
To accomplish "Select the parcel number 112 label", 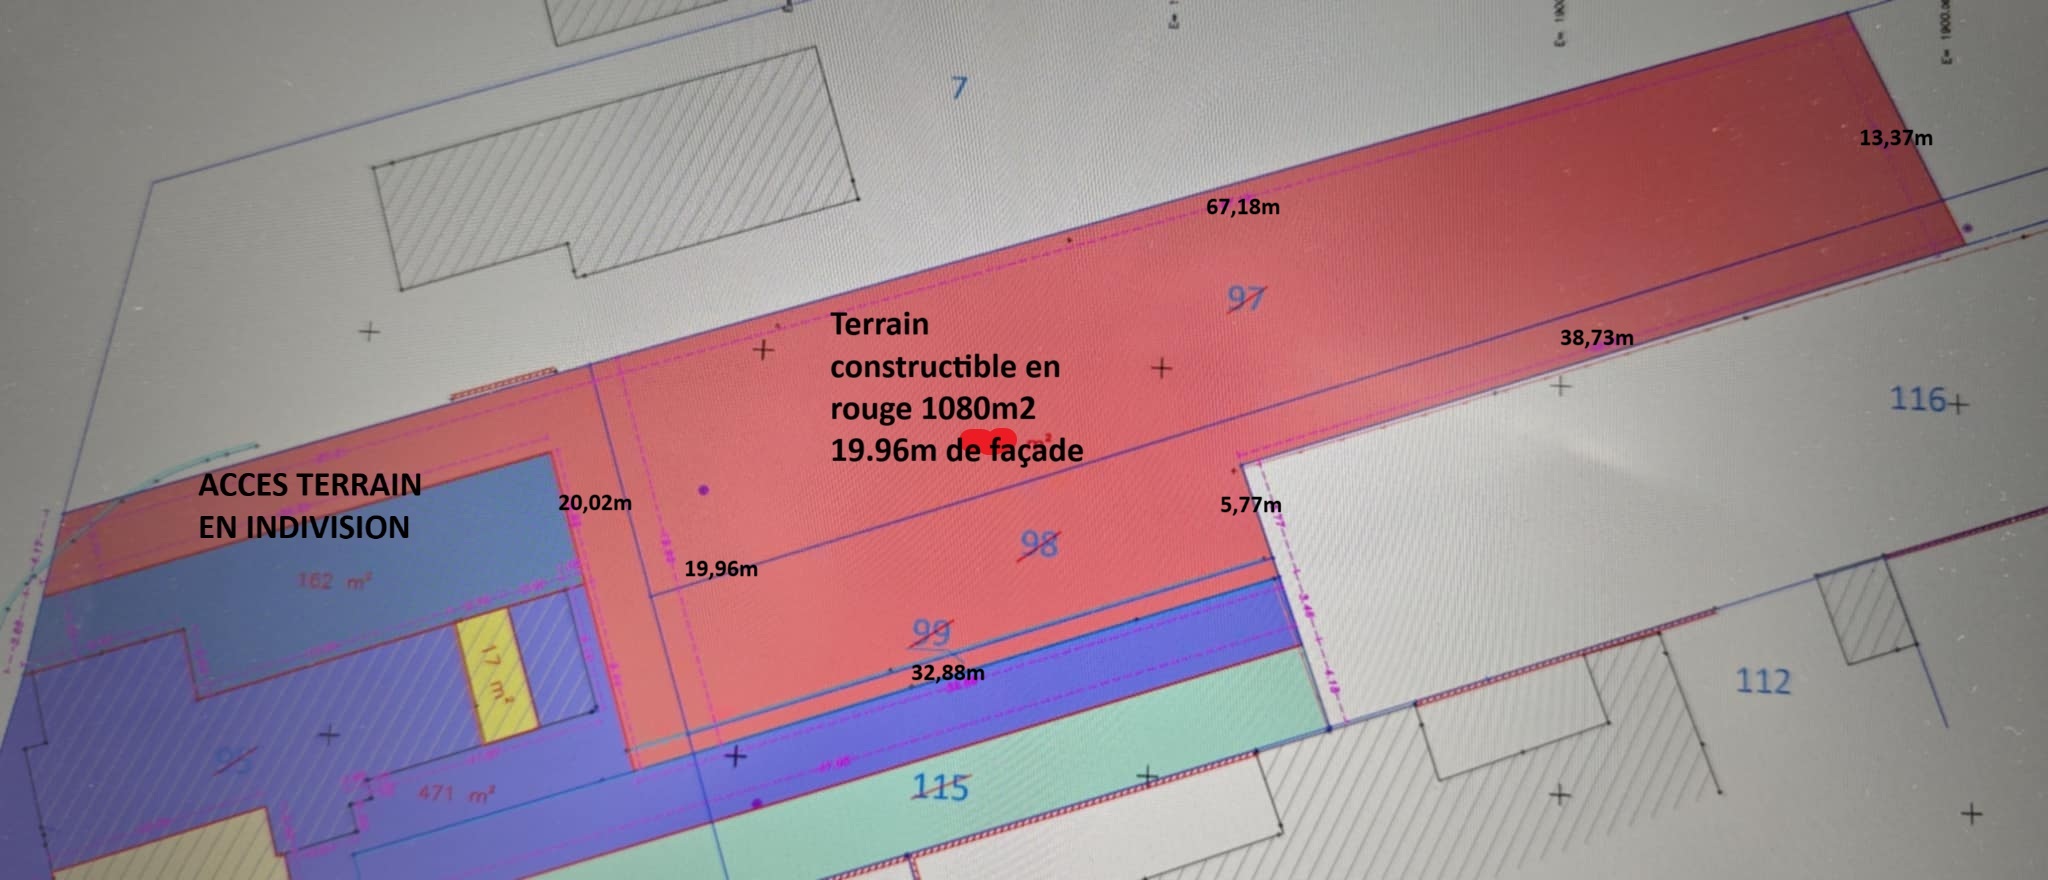I will click(x=1762, y=681).
